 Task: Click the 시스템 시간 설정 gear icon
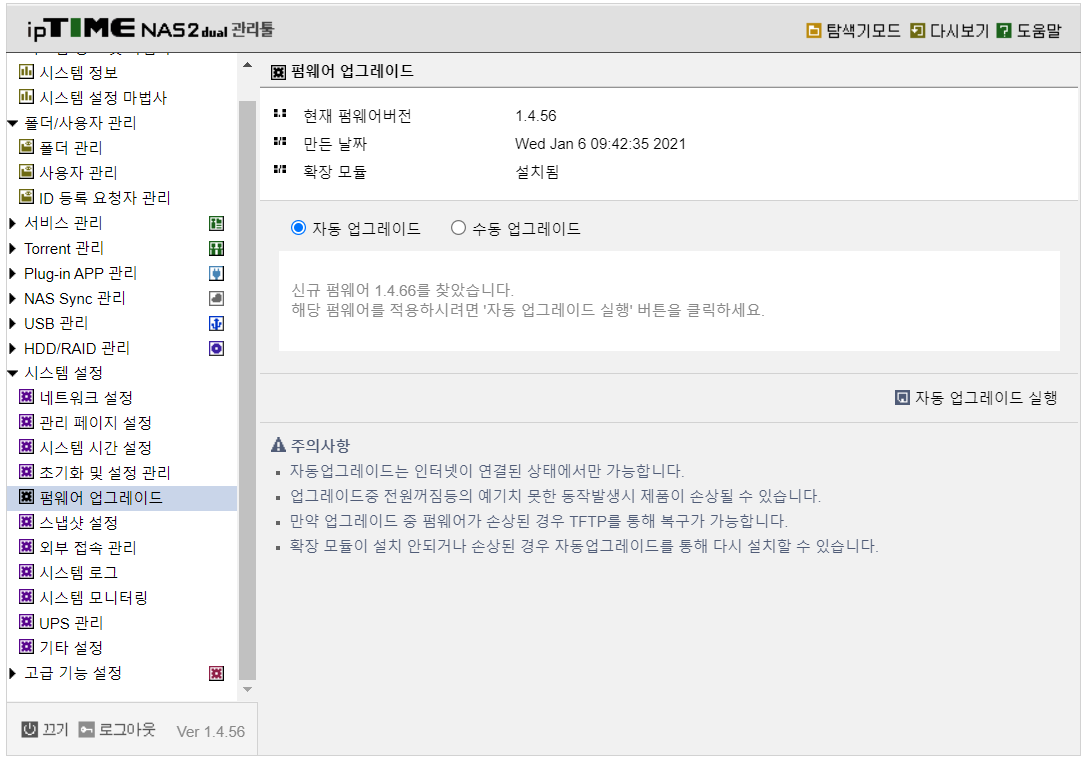point(26,447)
